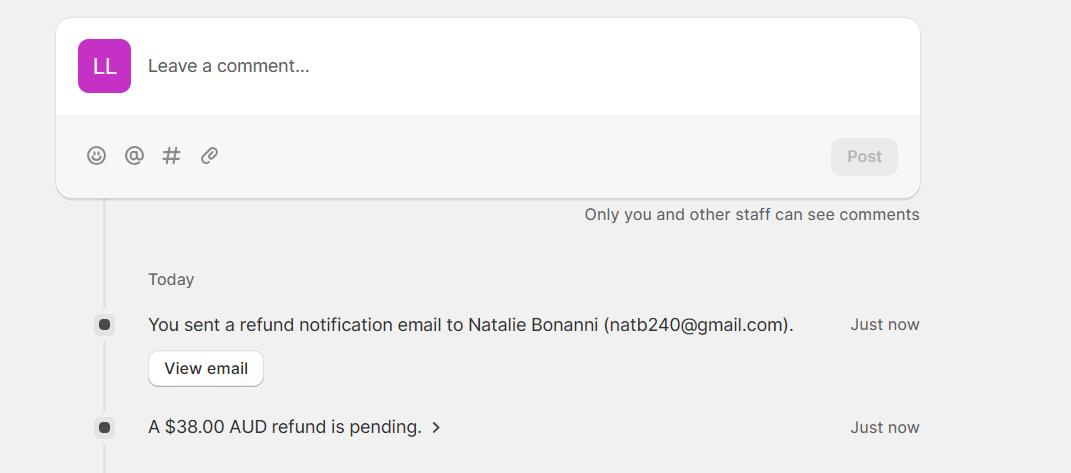1071x473 pixels.
Task: Click the natb240@gmail.com address
Action: 697,325
